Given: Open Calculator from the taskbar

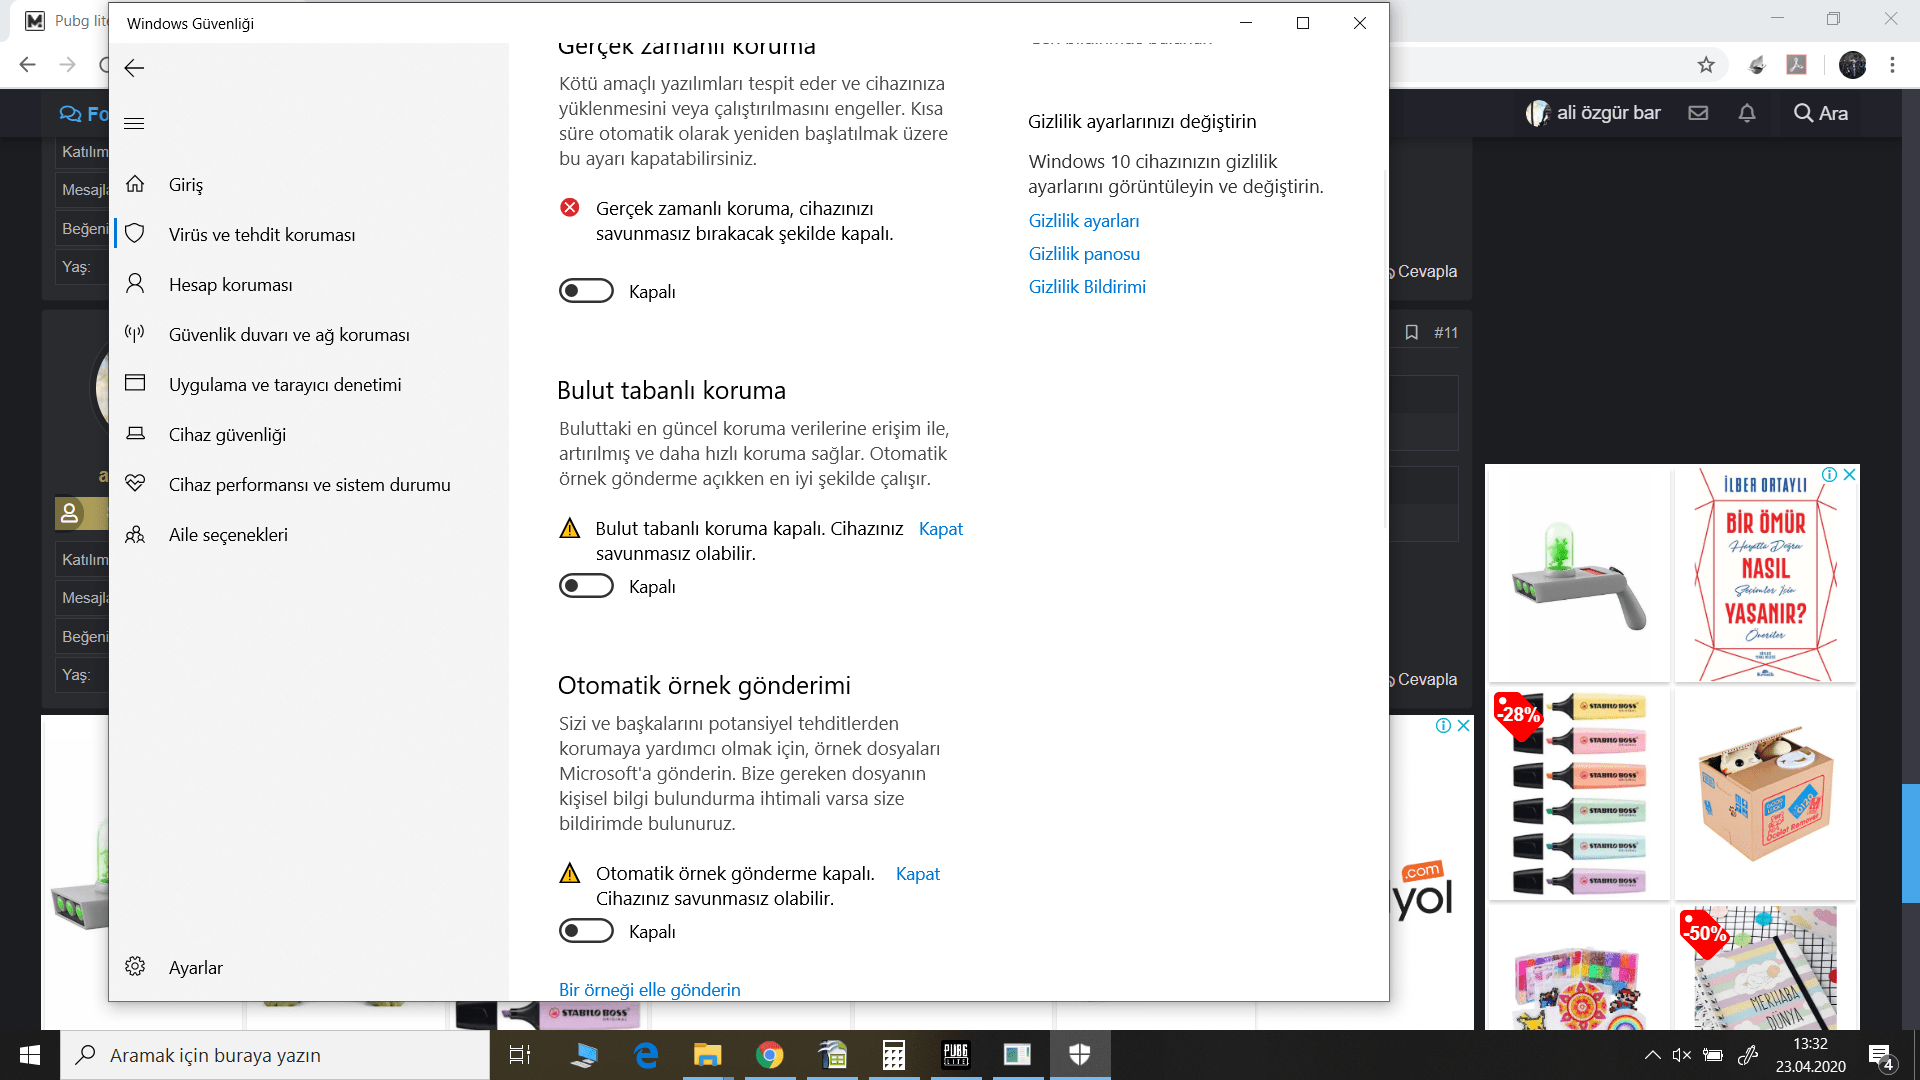Looking at the screenshot, I should [894, 1055].
